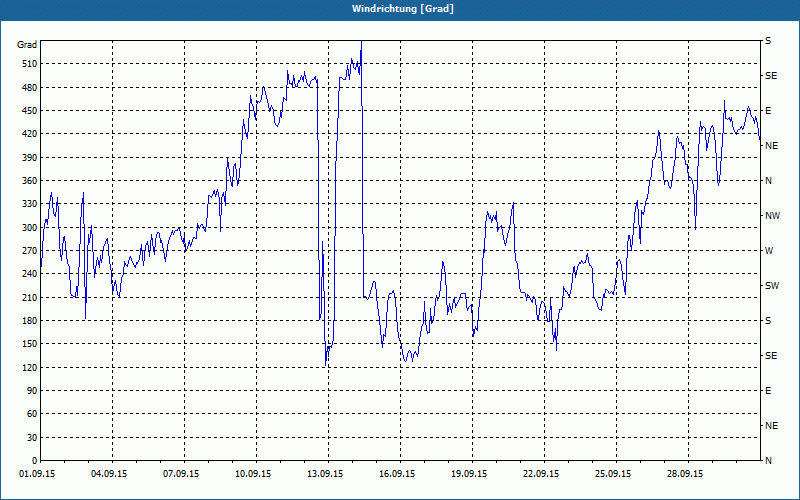Screen dimensions: 800x500
Task: Select the W compass label on right axis
Action: [x=769, y=251]
